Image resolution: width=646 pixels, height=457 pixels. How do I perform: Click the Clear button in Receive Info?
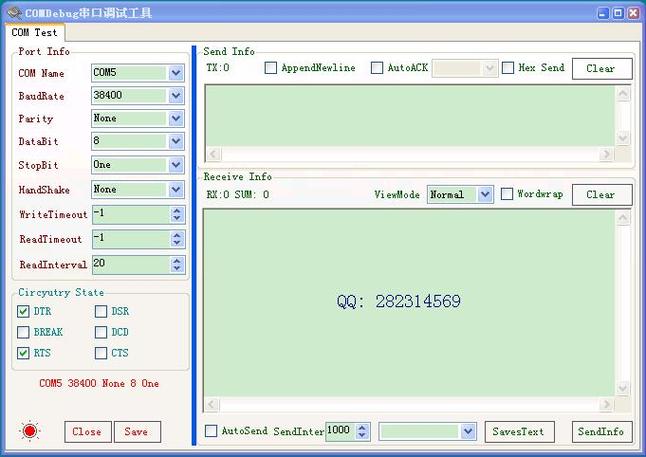coord(602,195)
